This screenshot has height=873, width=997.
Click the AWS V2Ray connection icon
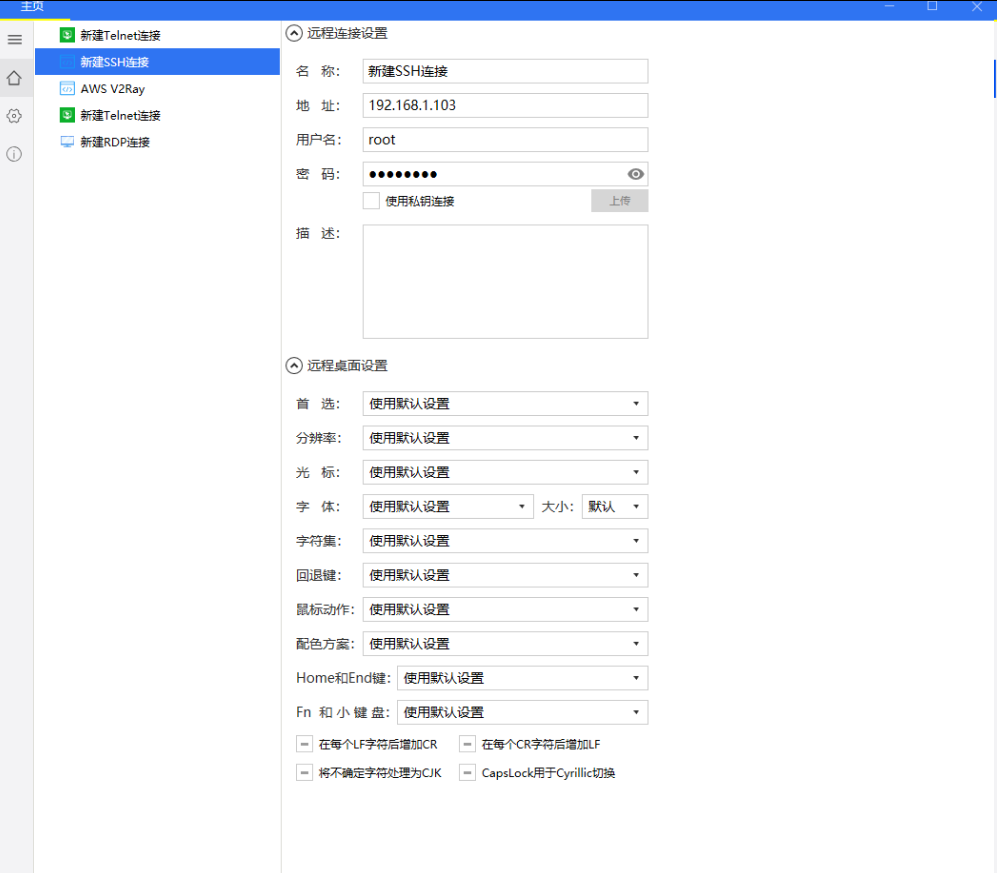[x=66, y=88]
